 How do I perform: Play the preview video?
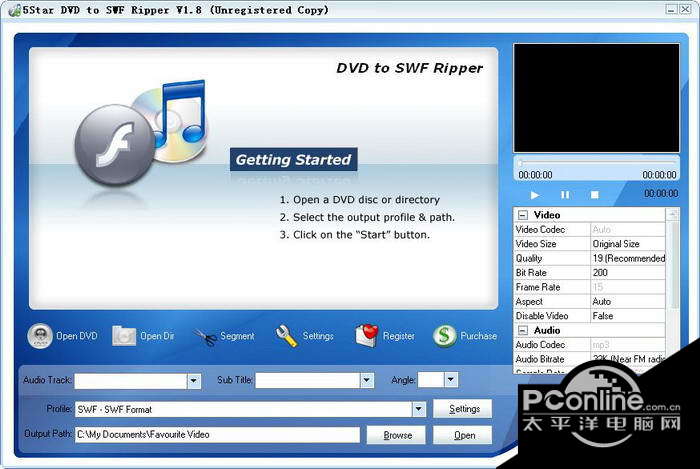pos(534,195)
